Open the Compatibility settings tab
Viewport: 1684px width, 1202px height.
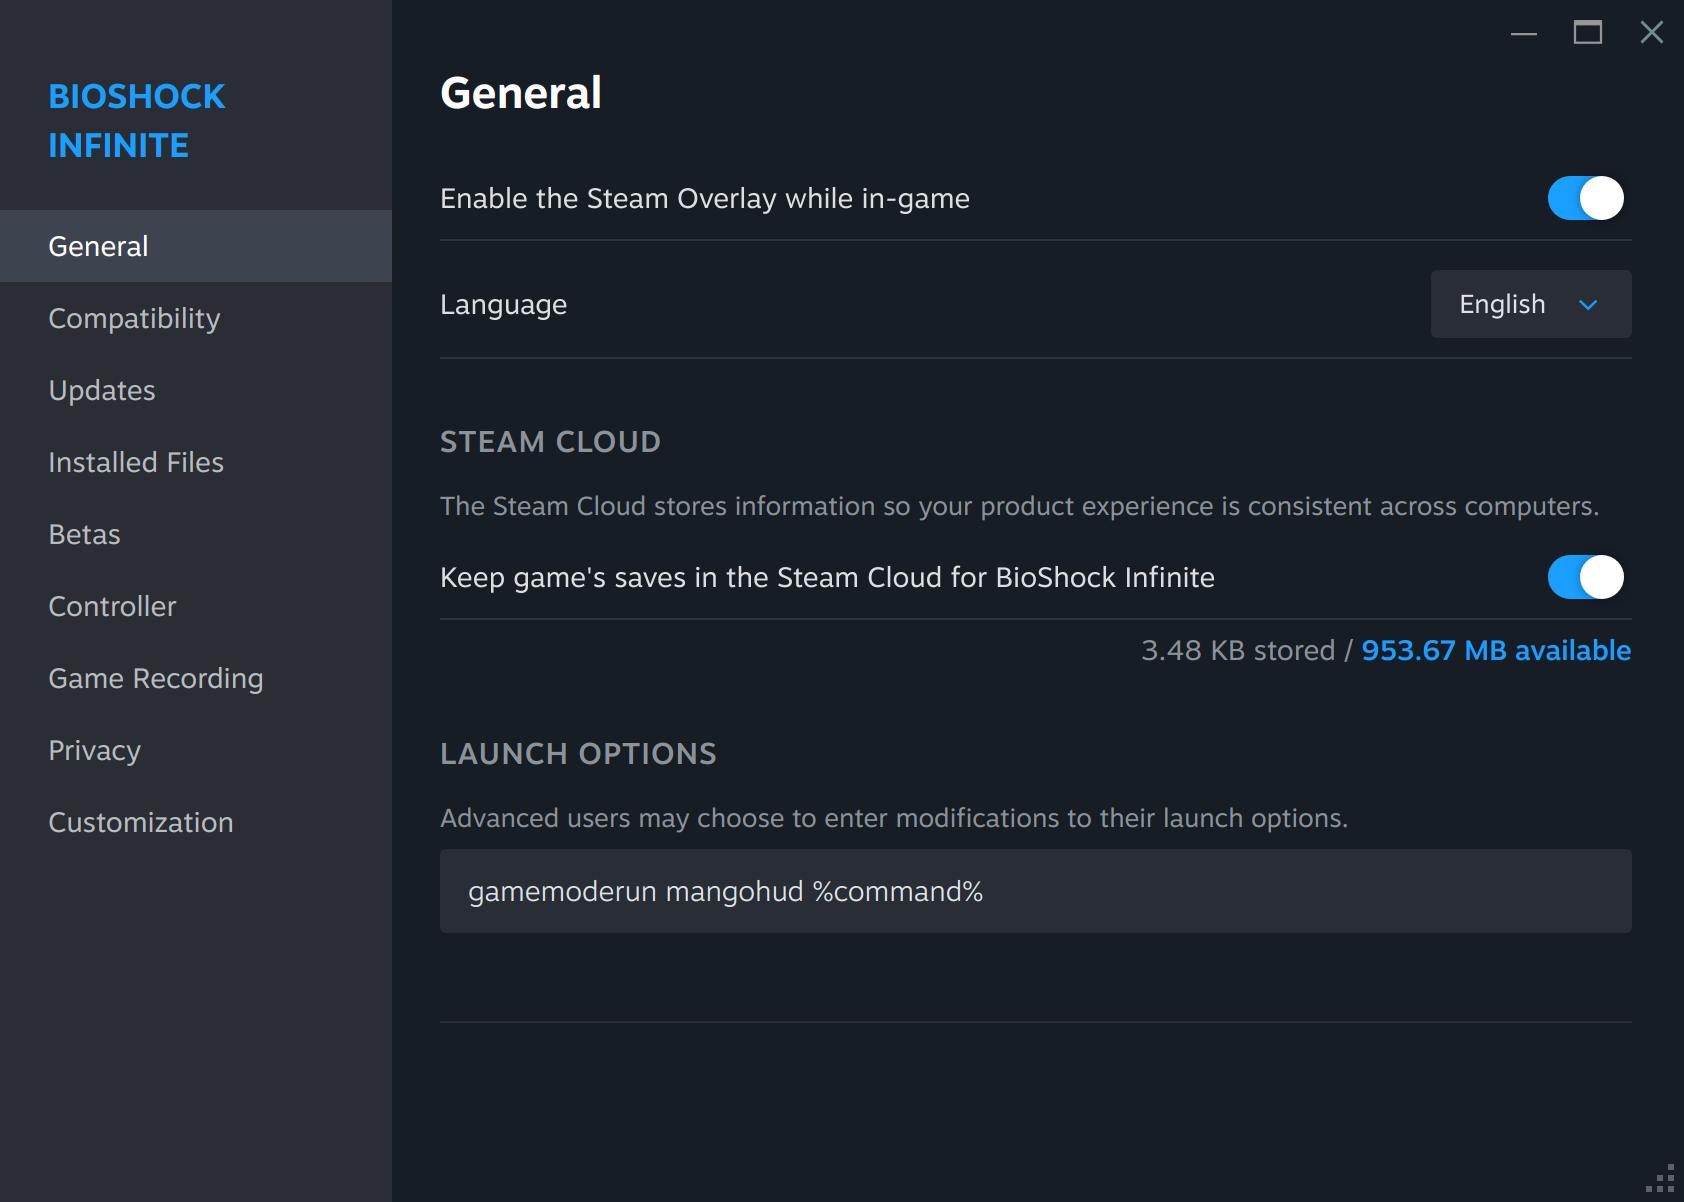(x=134, y=318)
